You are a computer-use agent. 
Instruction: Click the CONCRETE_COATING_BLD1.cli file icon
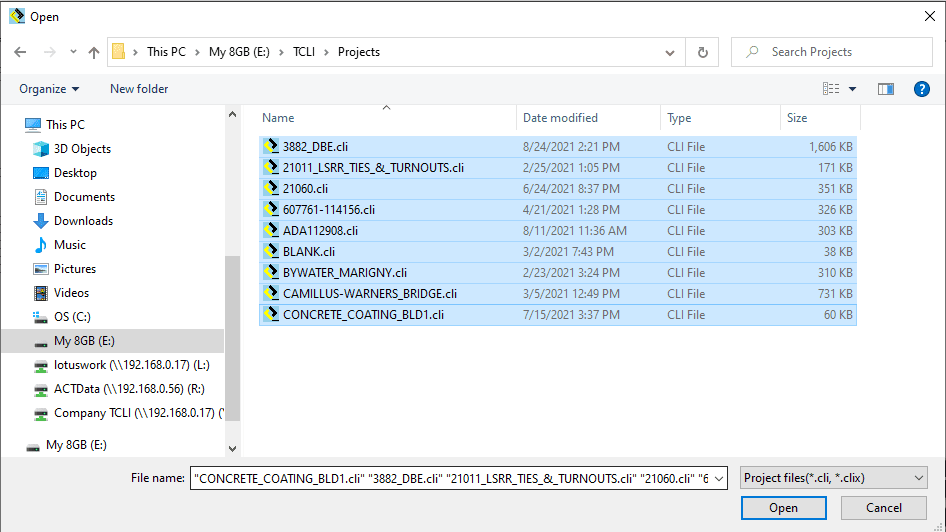click(x=271, y=315)
